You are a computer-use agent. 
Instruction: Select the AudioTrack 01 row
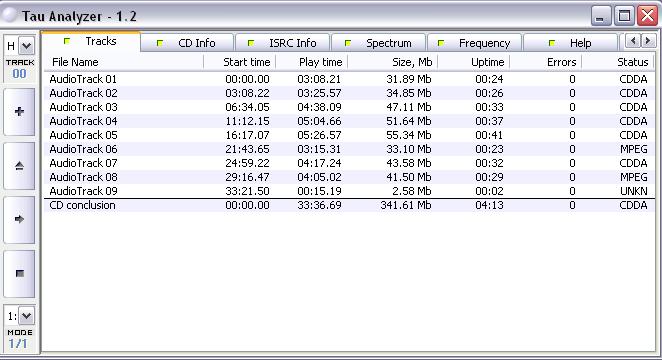tap(349, 79)
